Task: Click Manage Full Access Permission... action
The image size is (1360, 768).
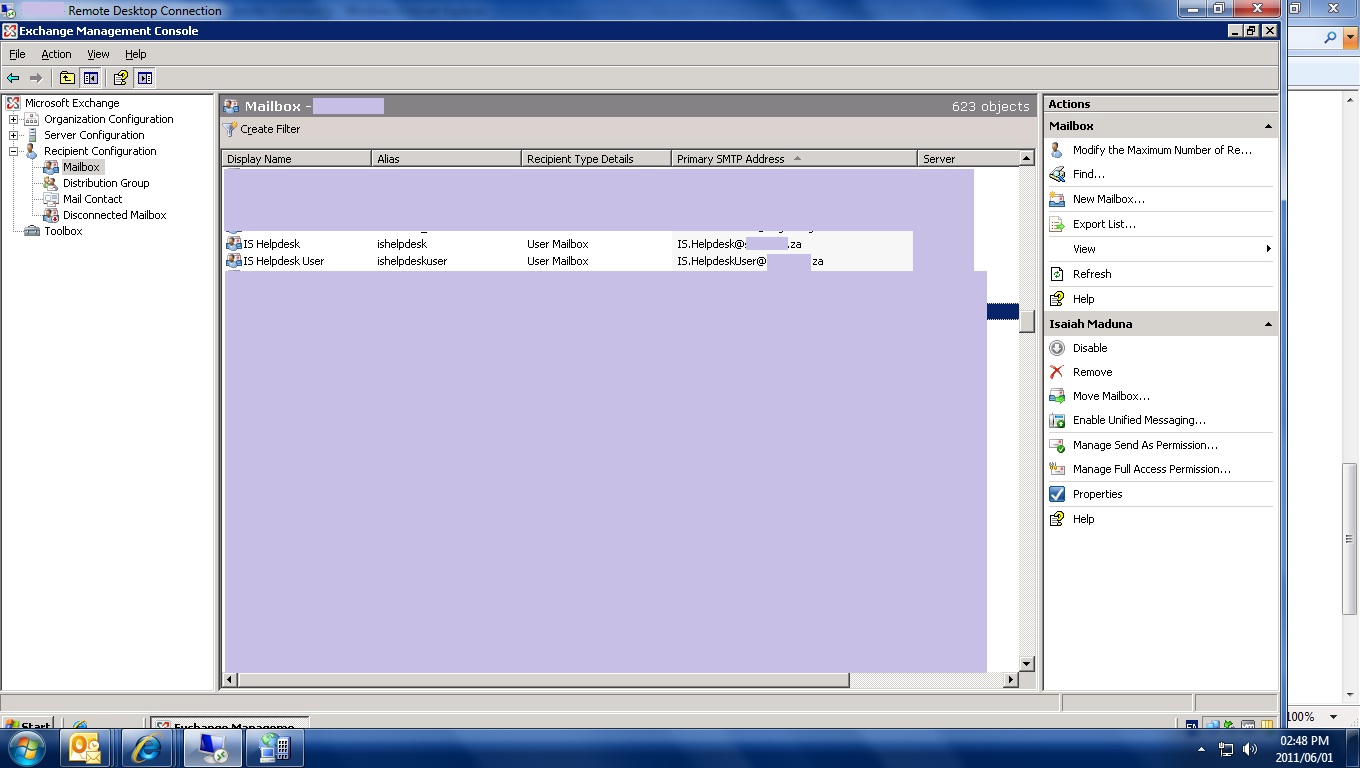Action: tap(1151, 469)
